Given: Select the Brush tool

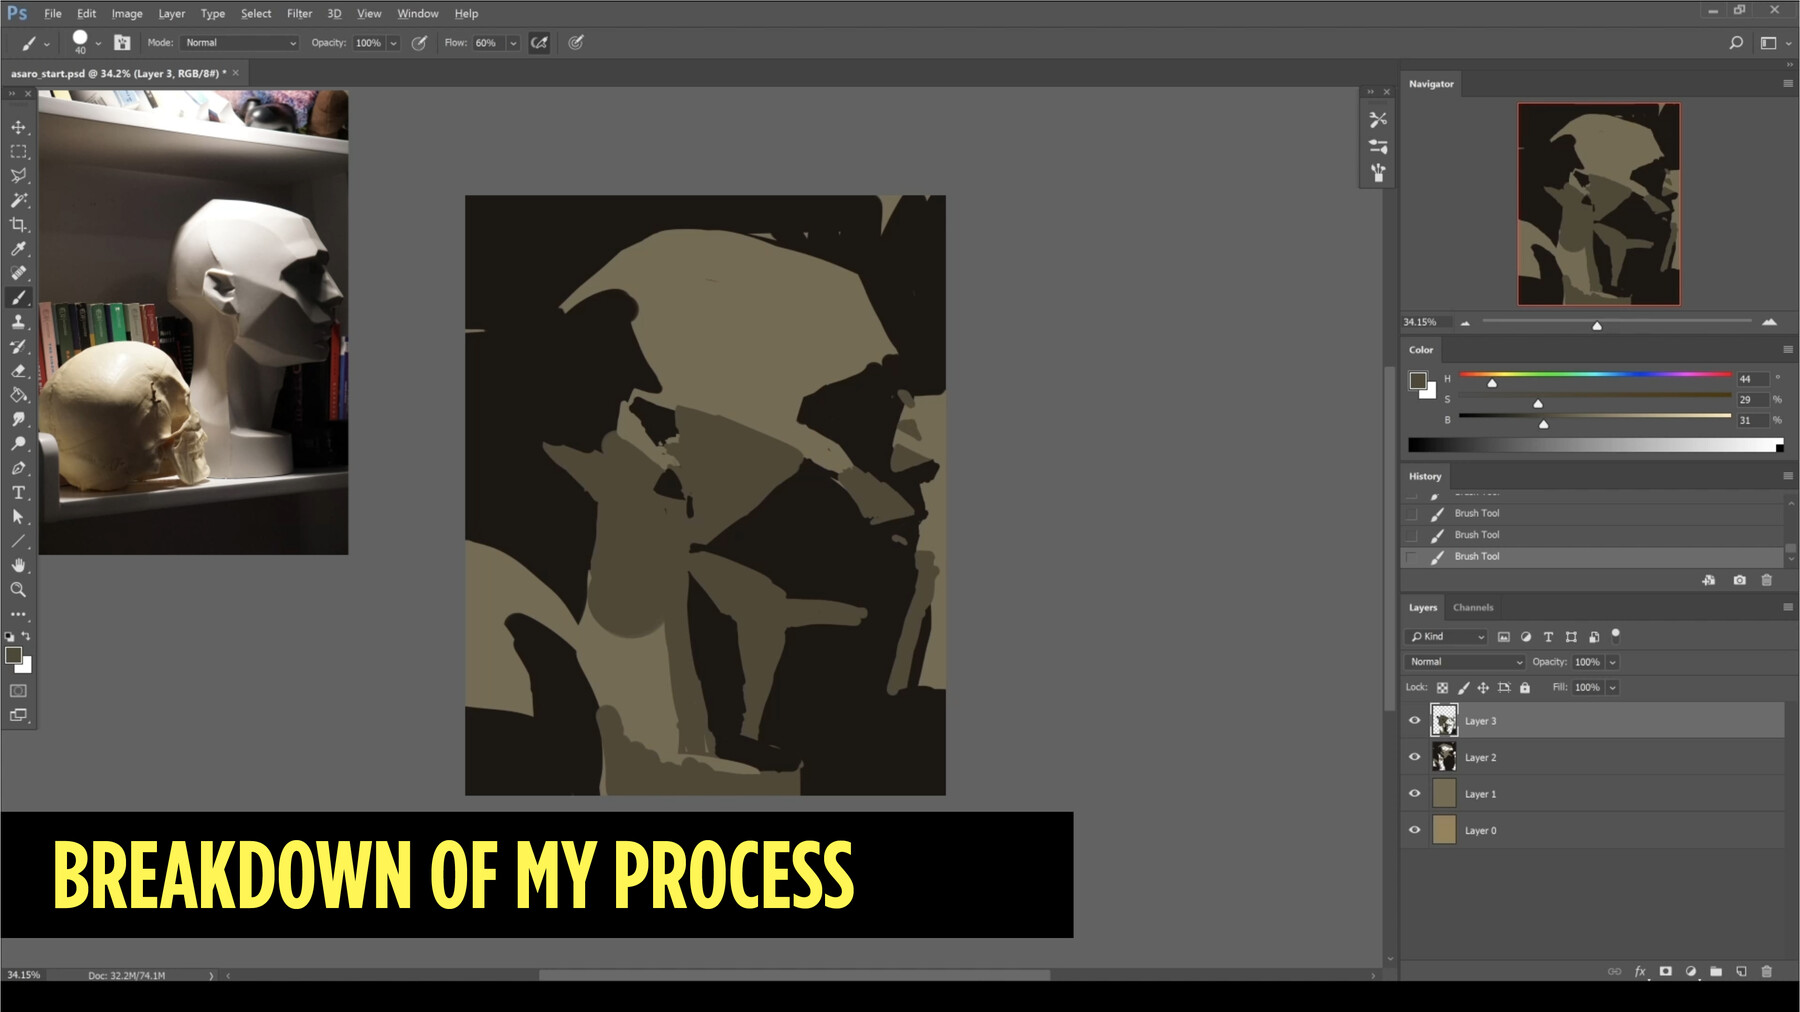Looking at the screenshot, I should tap(18, 296).
